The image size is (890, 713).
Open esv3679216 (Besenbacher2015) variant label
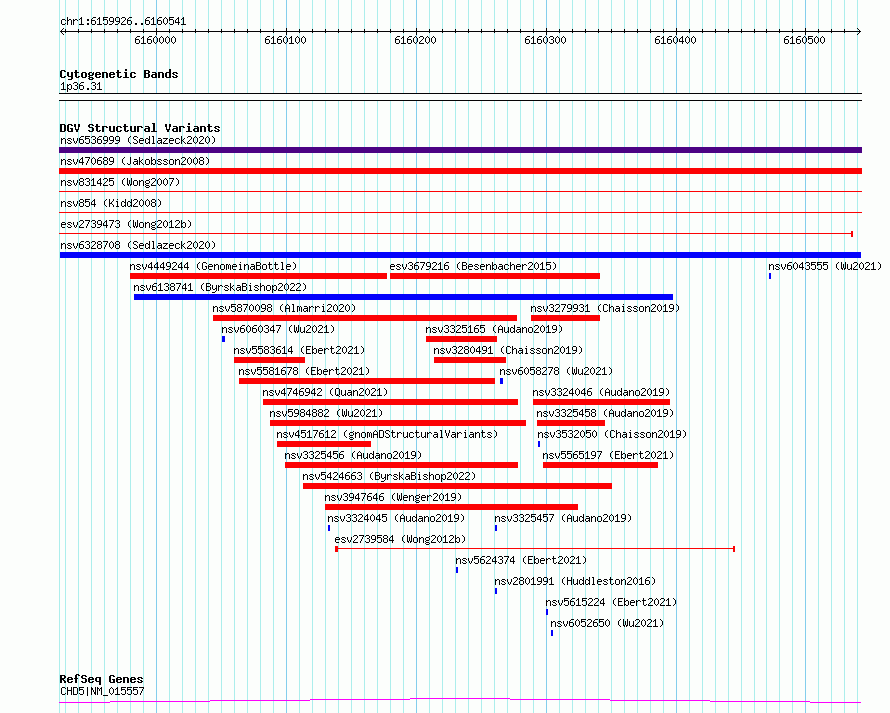pos(473,266)
